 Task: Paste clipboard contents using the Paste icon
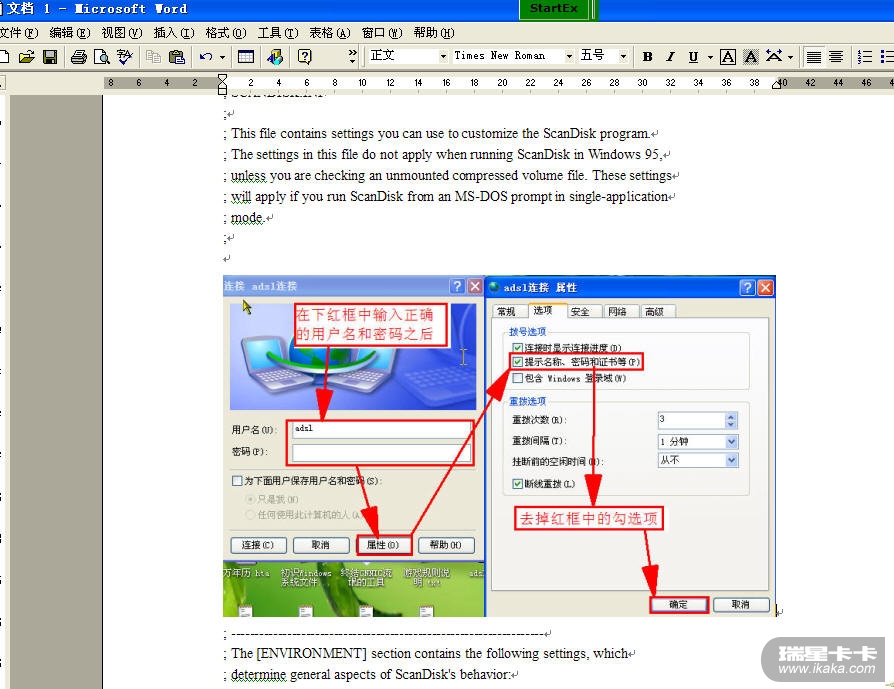177,56
